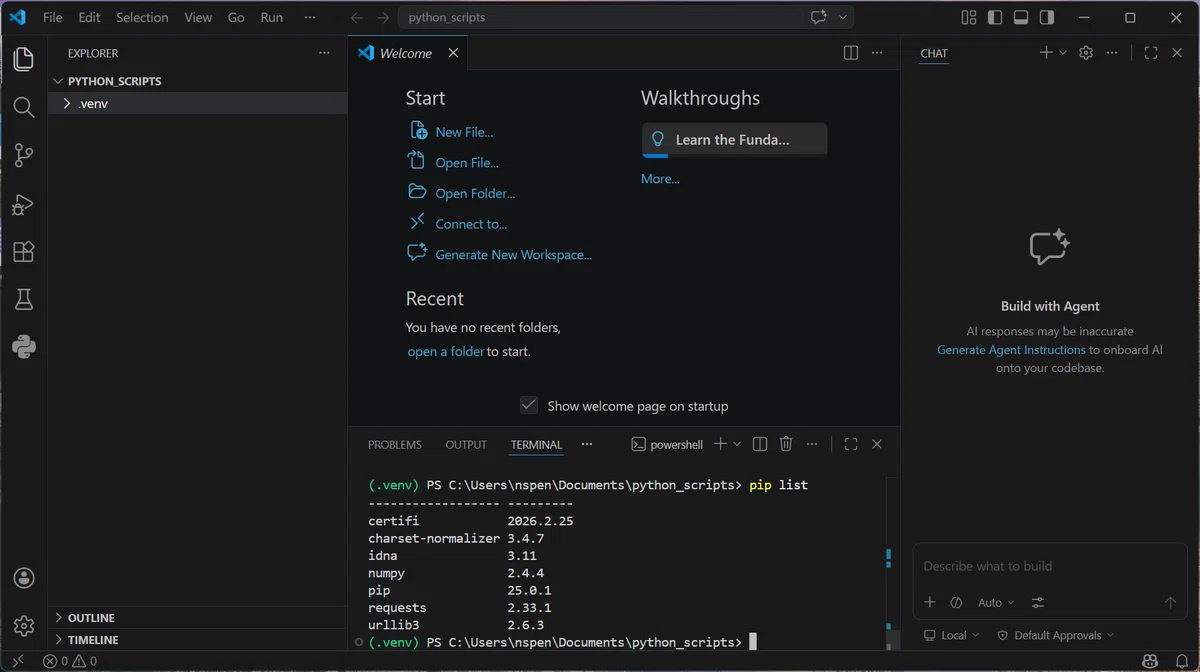The width and height of the screenshot is (1200, 672).
Task: Open Chat settings gear
Action: pyautogui.click(x=1086, y=53)
